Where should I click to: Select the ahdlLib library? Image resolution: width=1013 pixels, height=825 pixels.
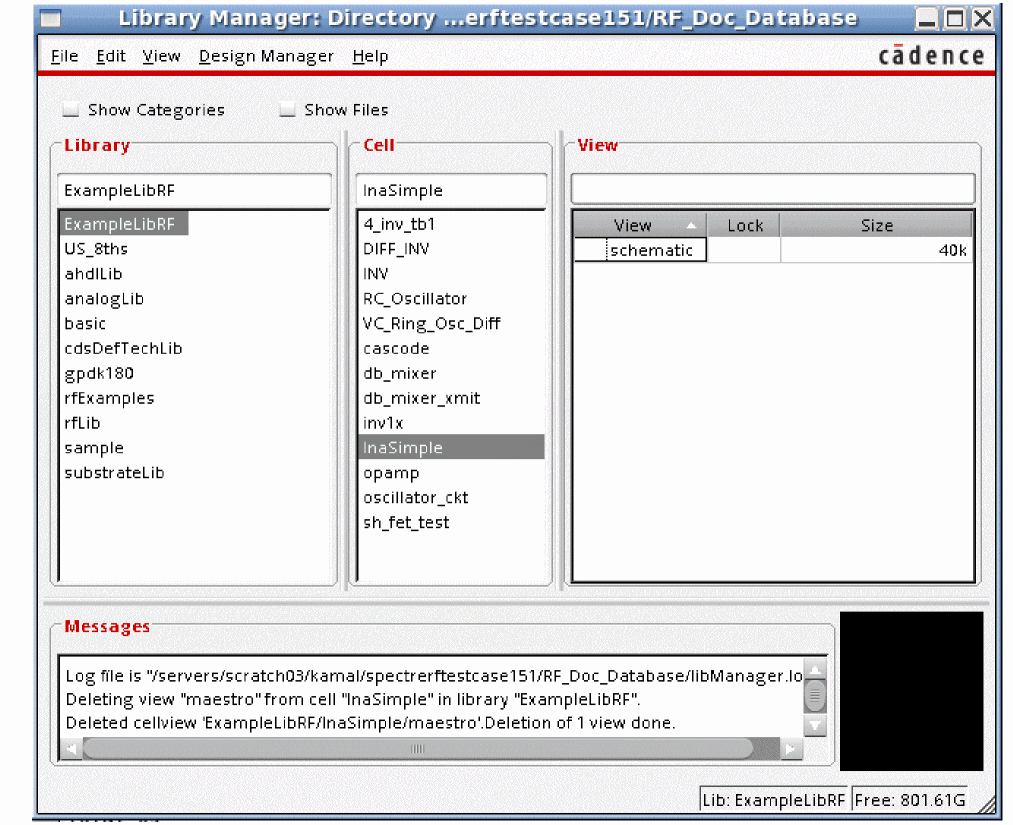[x=93, y=274]
